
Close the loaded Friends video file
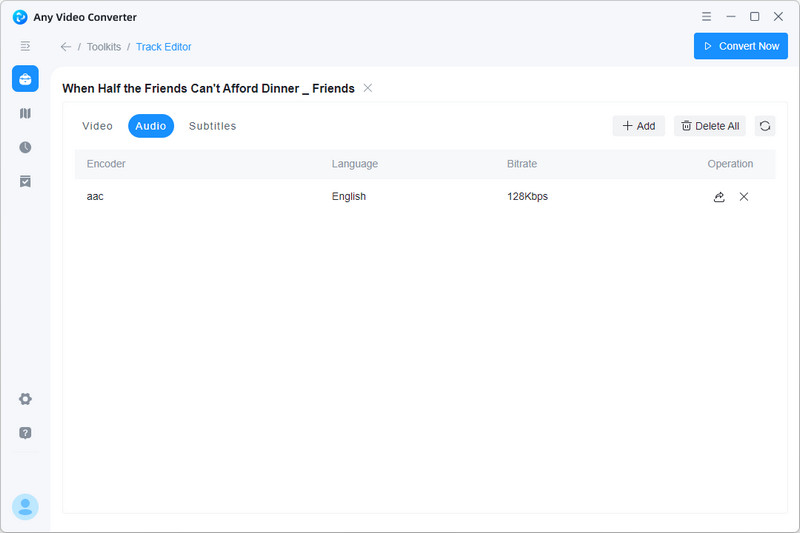click(x=368, y=88)
